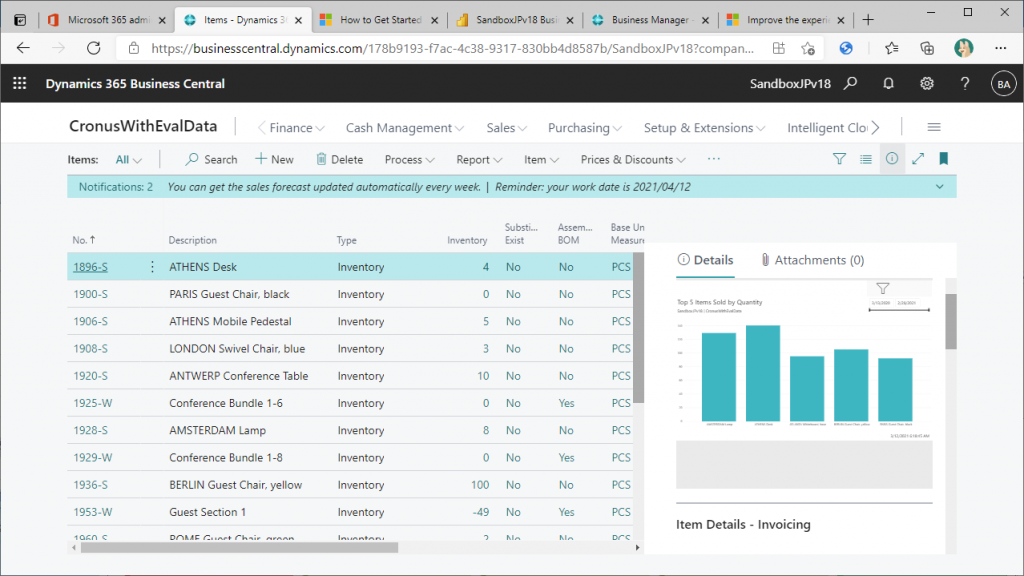This screenshot has height=576, width=1024.
Task: Show more actions with the ellipsis
Action: point(714,159)
